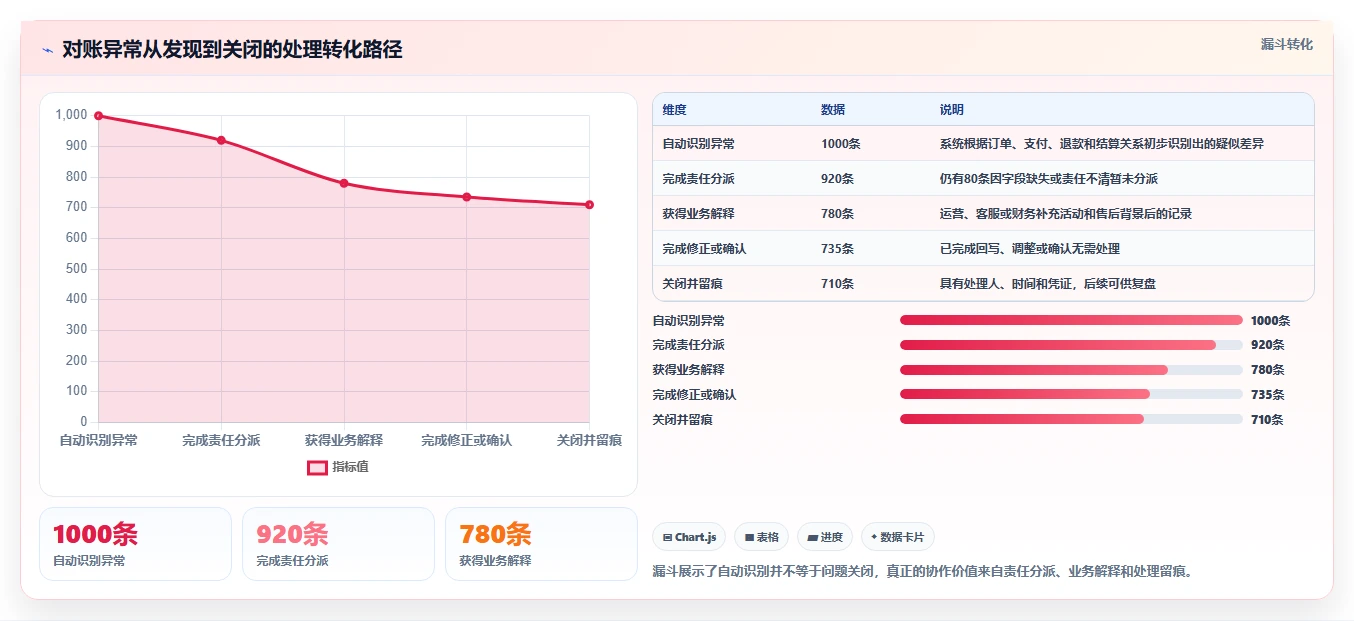Select the Chart.js tag chip

click(x=689, y=537)
